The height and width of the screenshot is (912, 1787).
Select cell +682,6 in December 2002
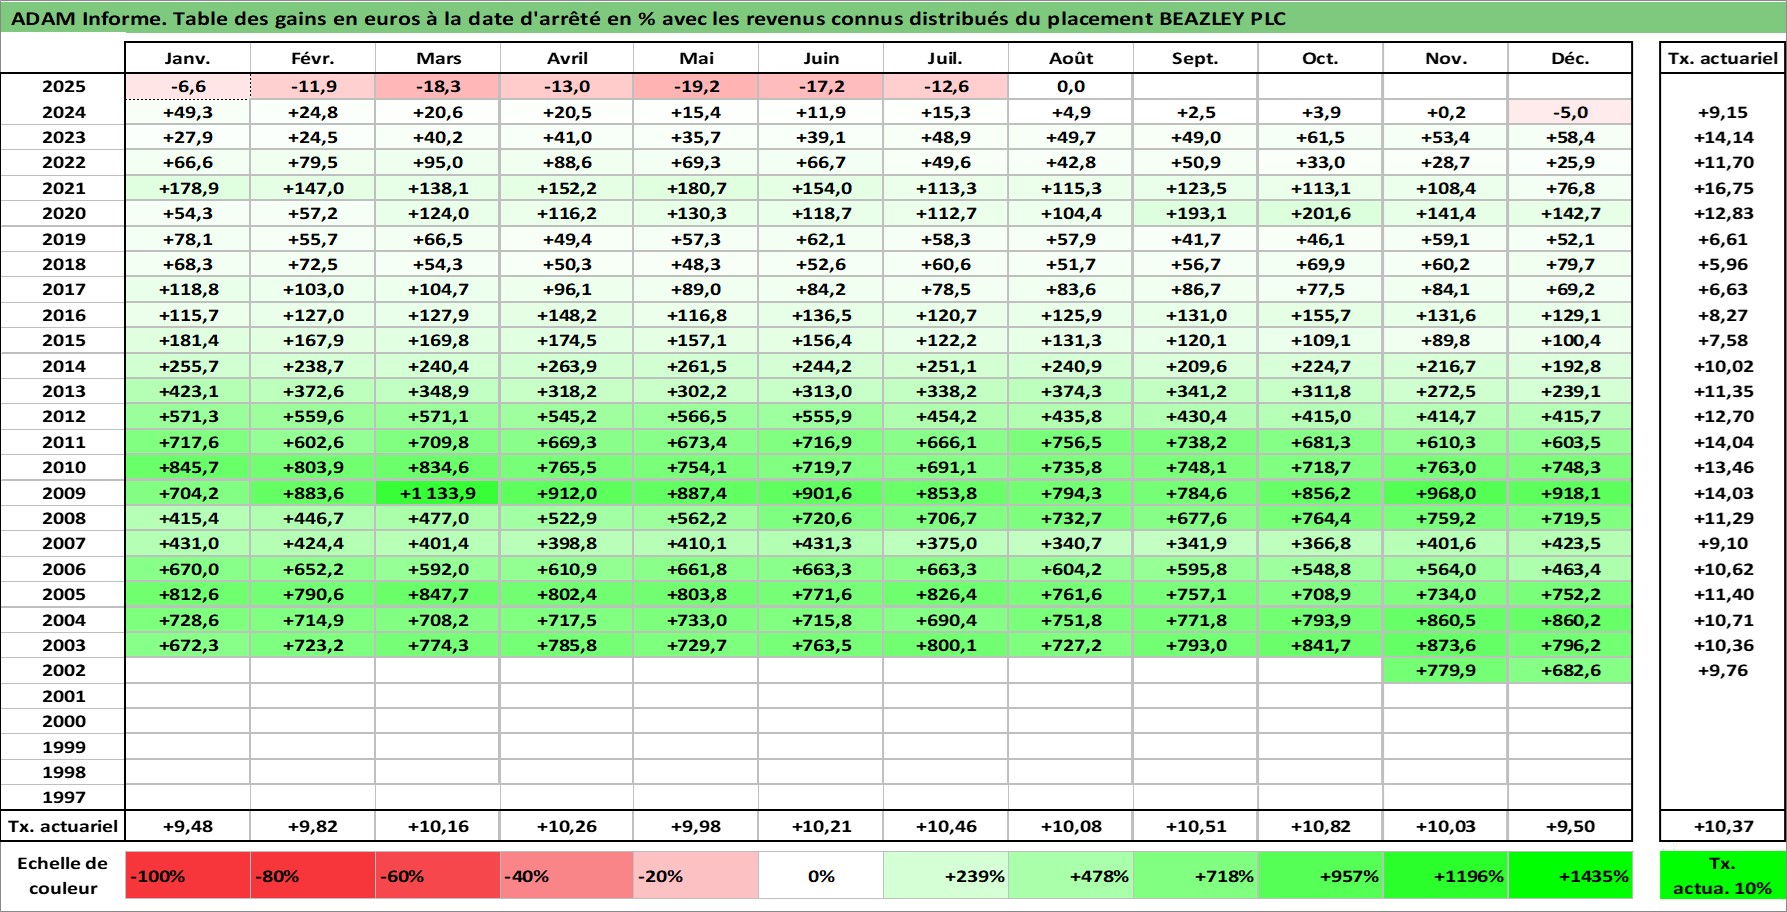[x=1570, y=670]
